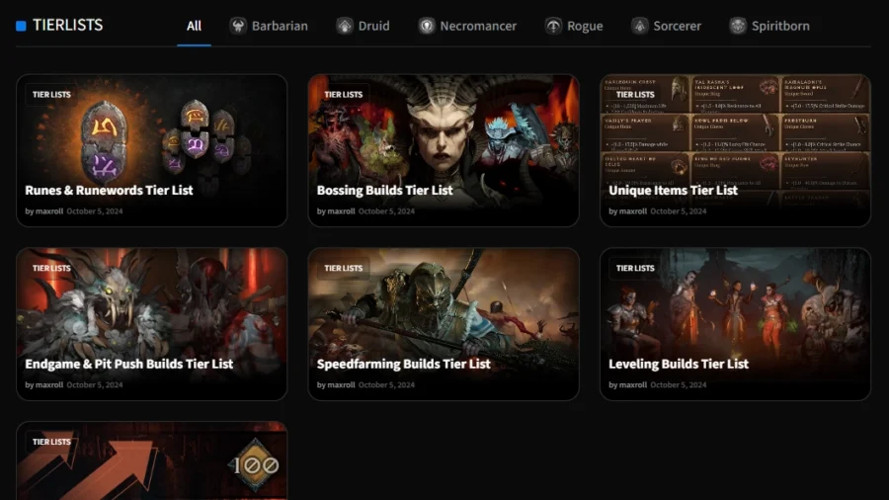Click the Rogue class icon
The width and height of the screenshot is (889, 500).
(553, 26)
